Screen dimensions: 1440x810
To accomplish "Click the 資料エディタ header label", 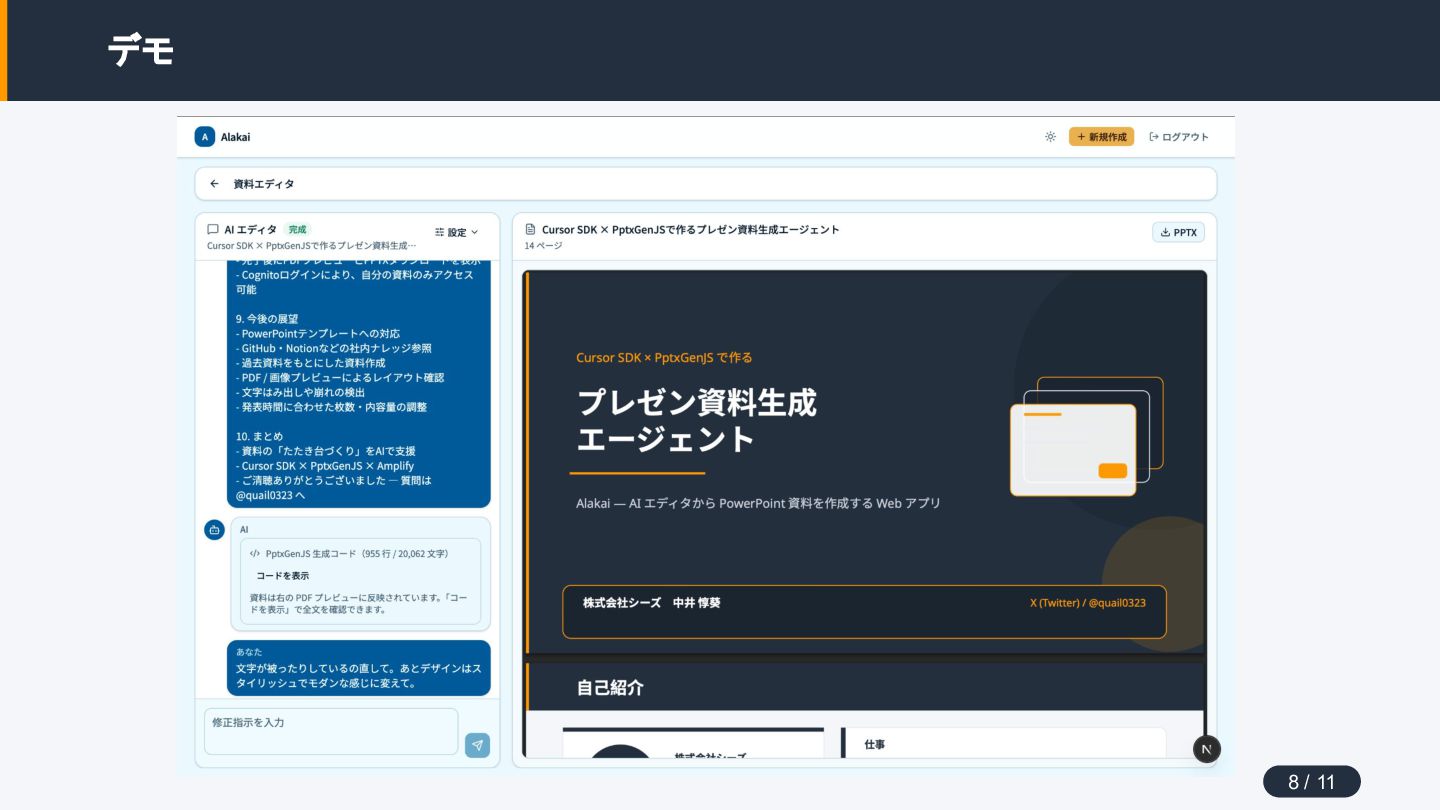I will [264, 184].
